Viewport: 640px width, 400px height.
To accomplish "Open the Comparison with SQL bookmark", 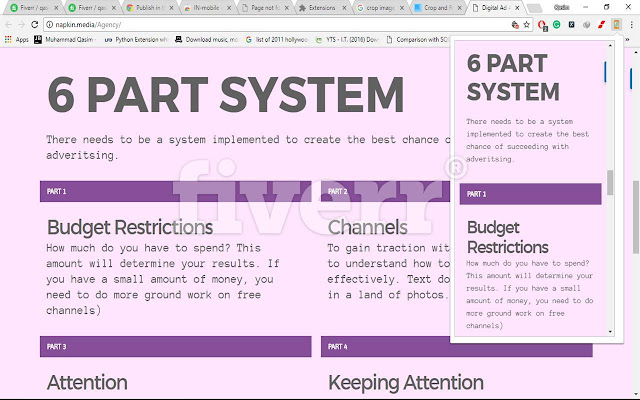I will (x=418, y=40).
